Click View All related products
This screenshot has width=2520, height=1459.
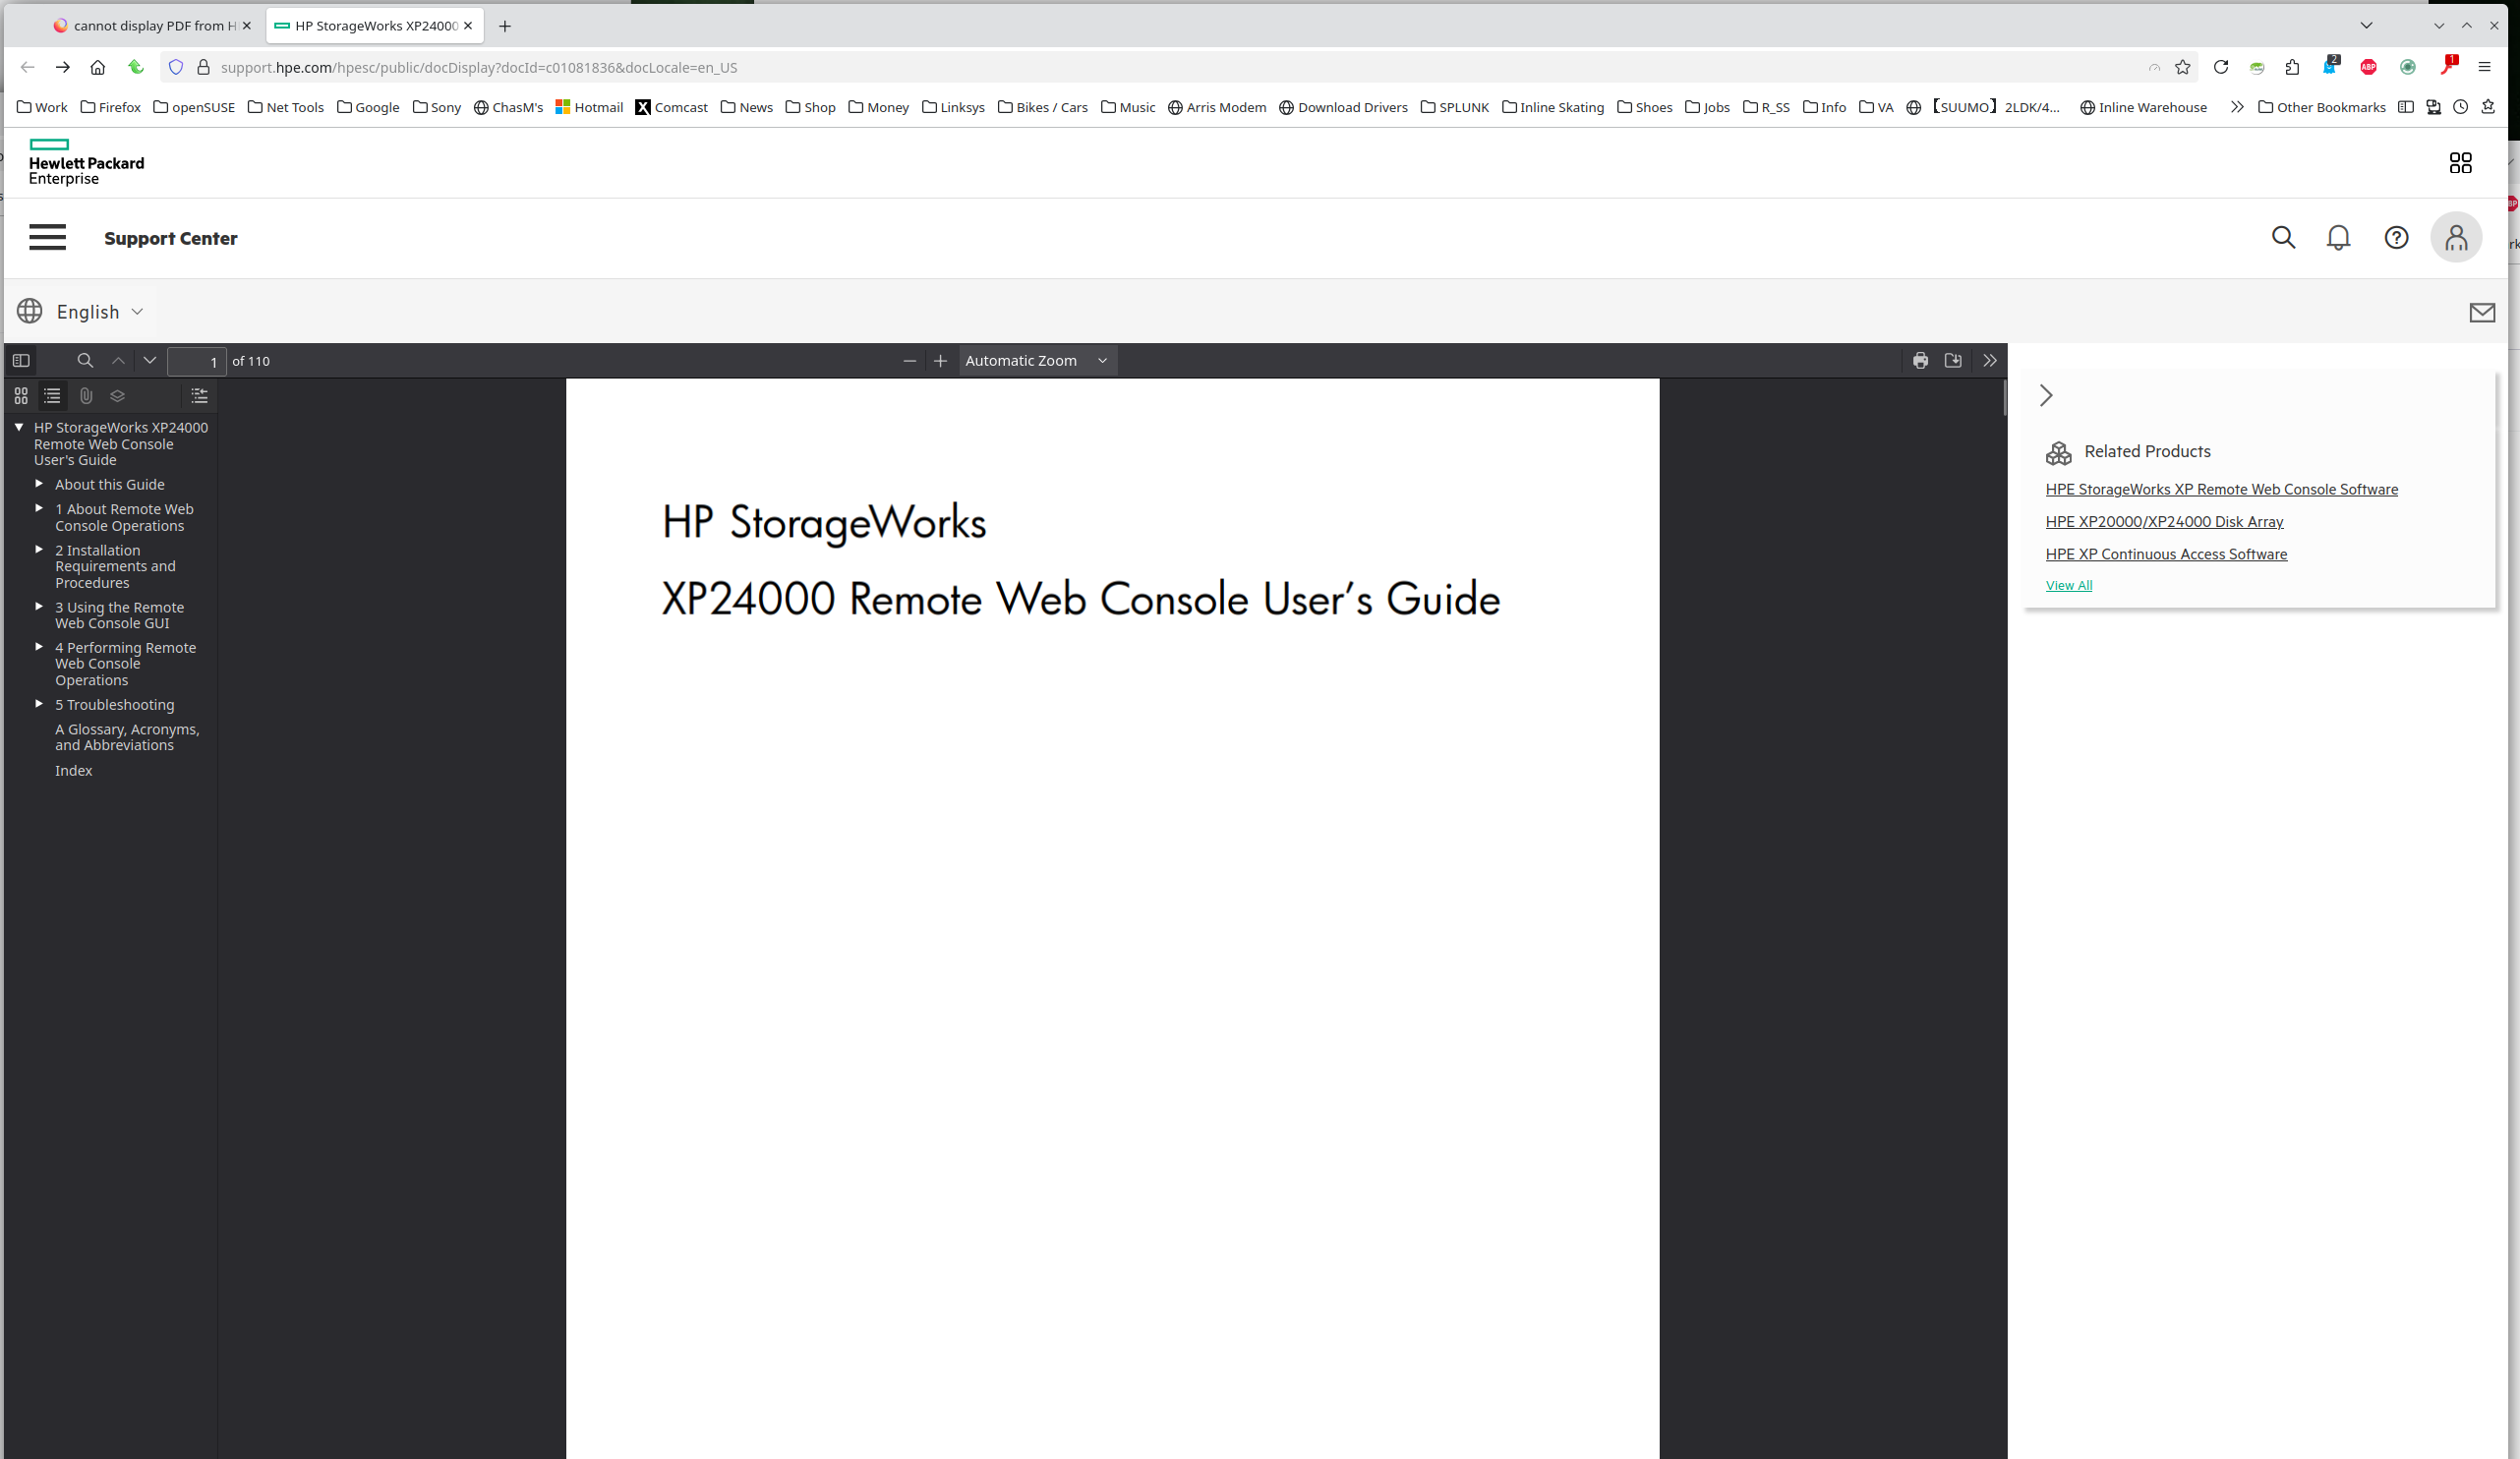[x=2068, y=586]
